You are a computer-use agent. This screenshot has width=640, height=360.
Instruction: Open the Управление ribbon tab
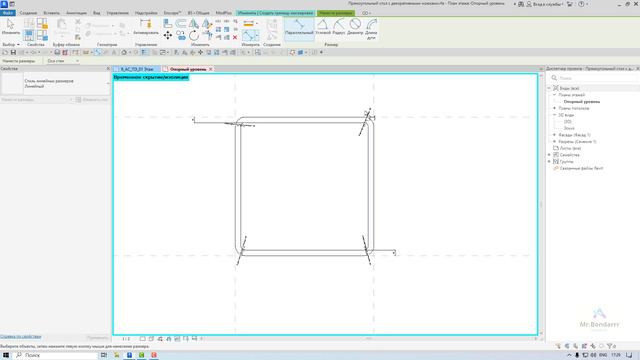(x=118, y=13)
